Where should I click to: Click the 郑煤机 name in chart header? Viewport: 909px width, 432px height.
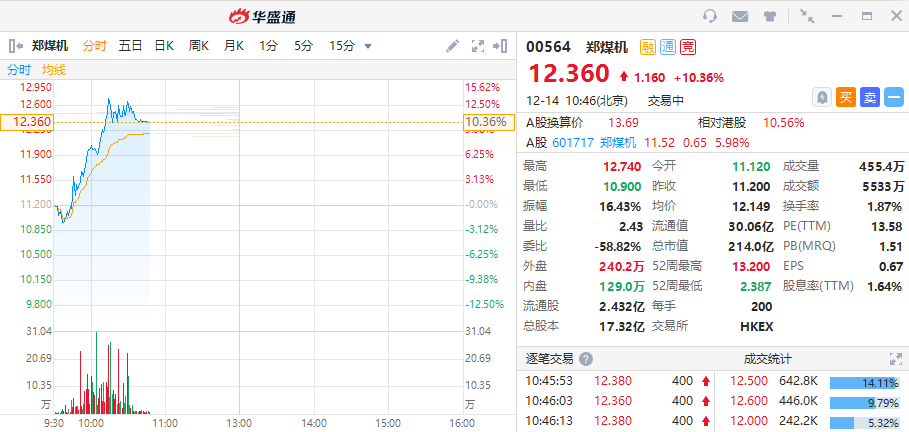click(50, 46)
